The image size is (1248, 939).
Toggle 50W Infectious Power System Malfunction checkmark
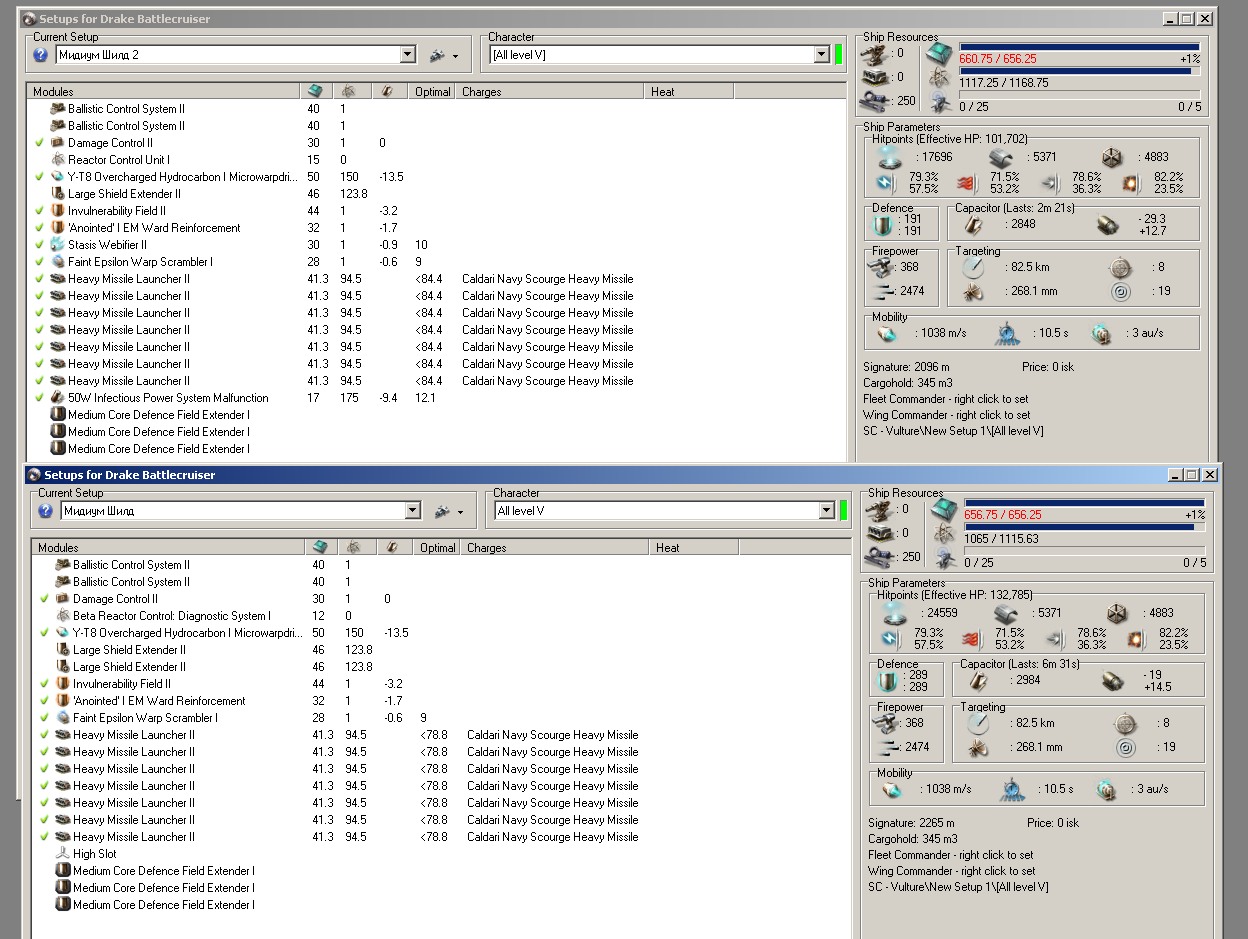40,398
